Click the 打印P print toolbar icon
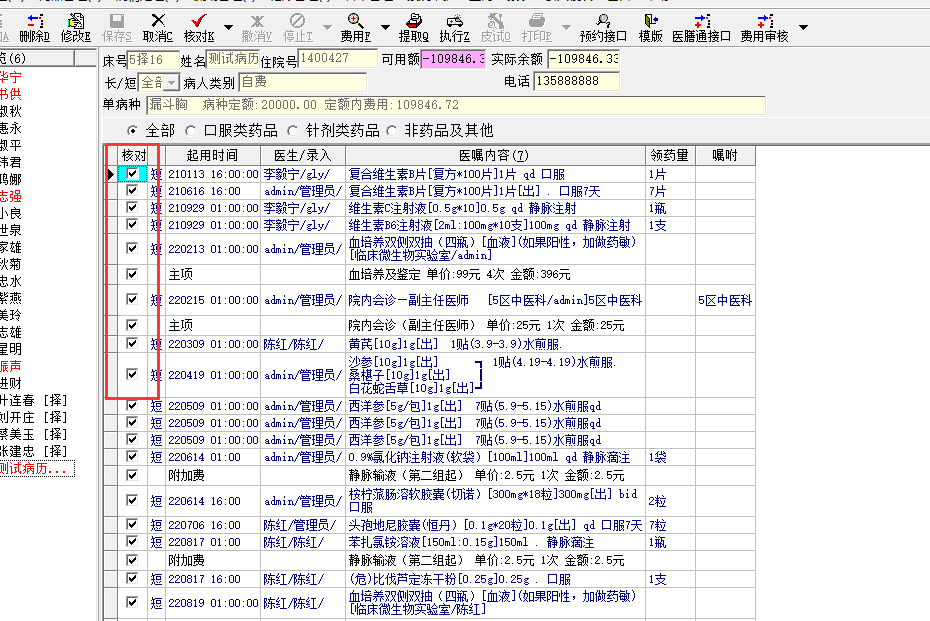 [536, 28]
